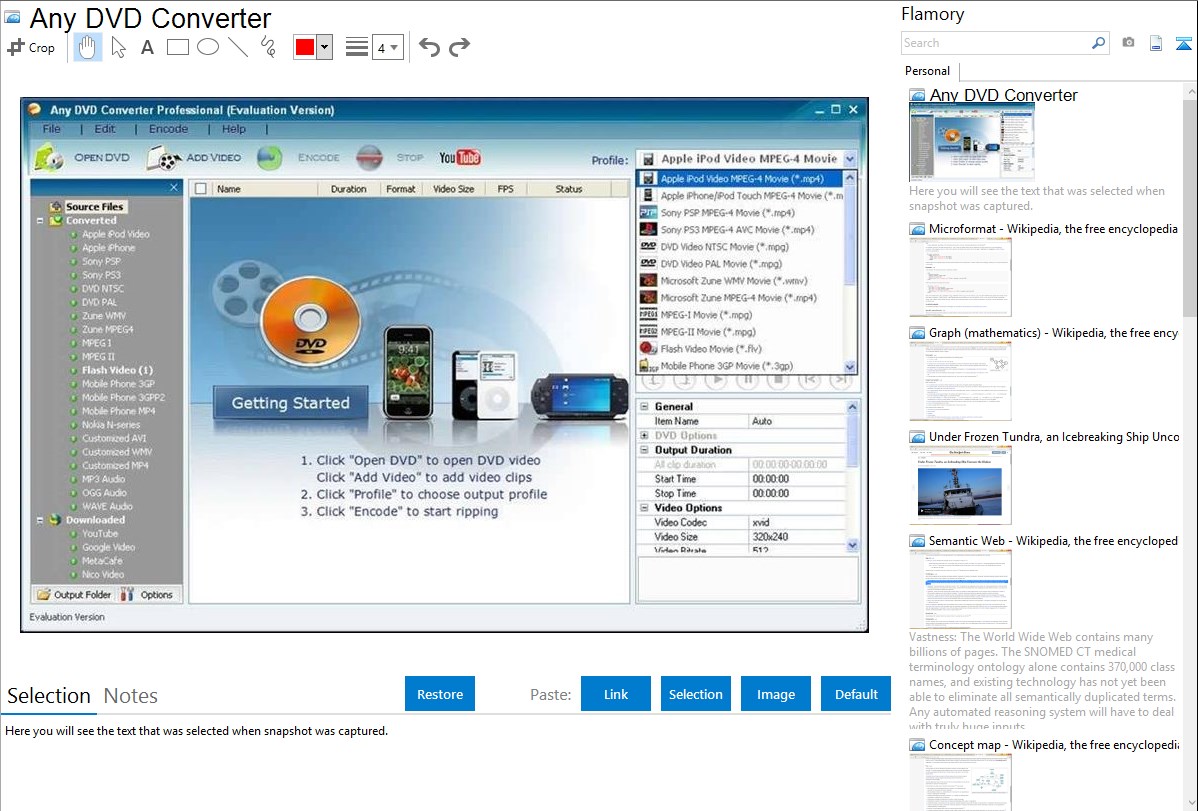
Task: Select Apple iPhone in the tree
Action: (x=108, y=248)
